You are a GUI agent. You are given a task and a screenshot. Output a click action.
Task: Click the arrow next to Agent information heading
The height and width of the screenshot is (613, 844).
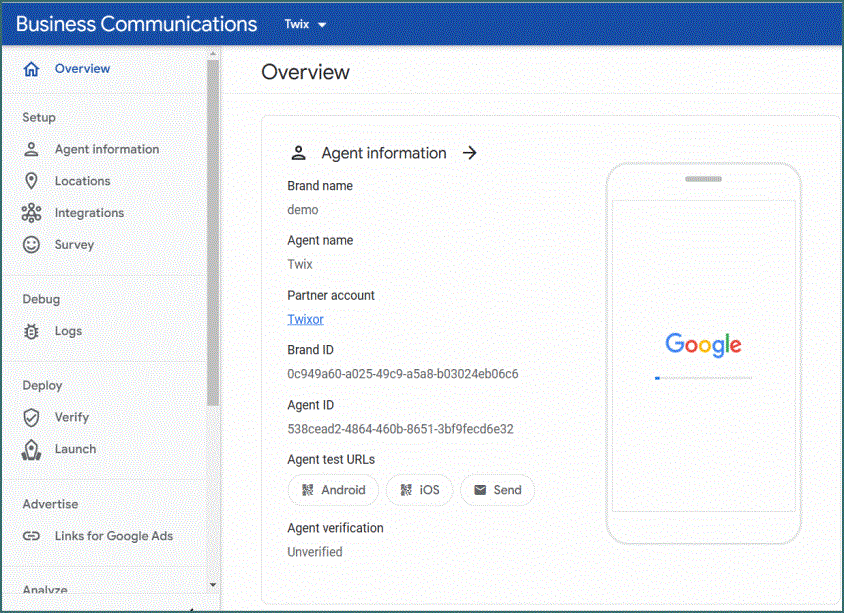470,153
